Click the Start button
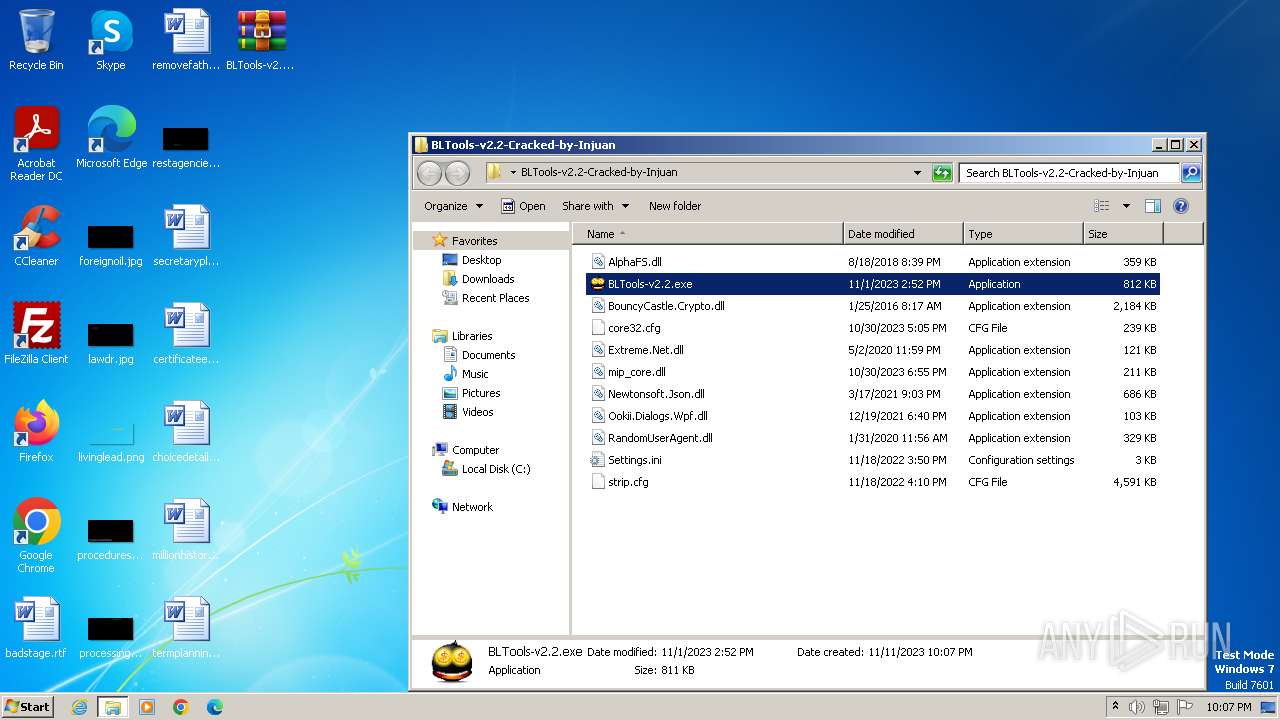Screen dimensions: 1280x720 (27, 707)
